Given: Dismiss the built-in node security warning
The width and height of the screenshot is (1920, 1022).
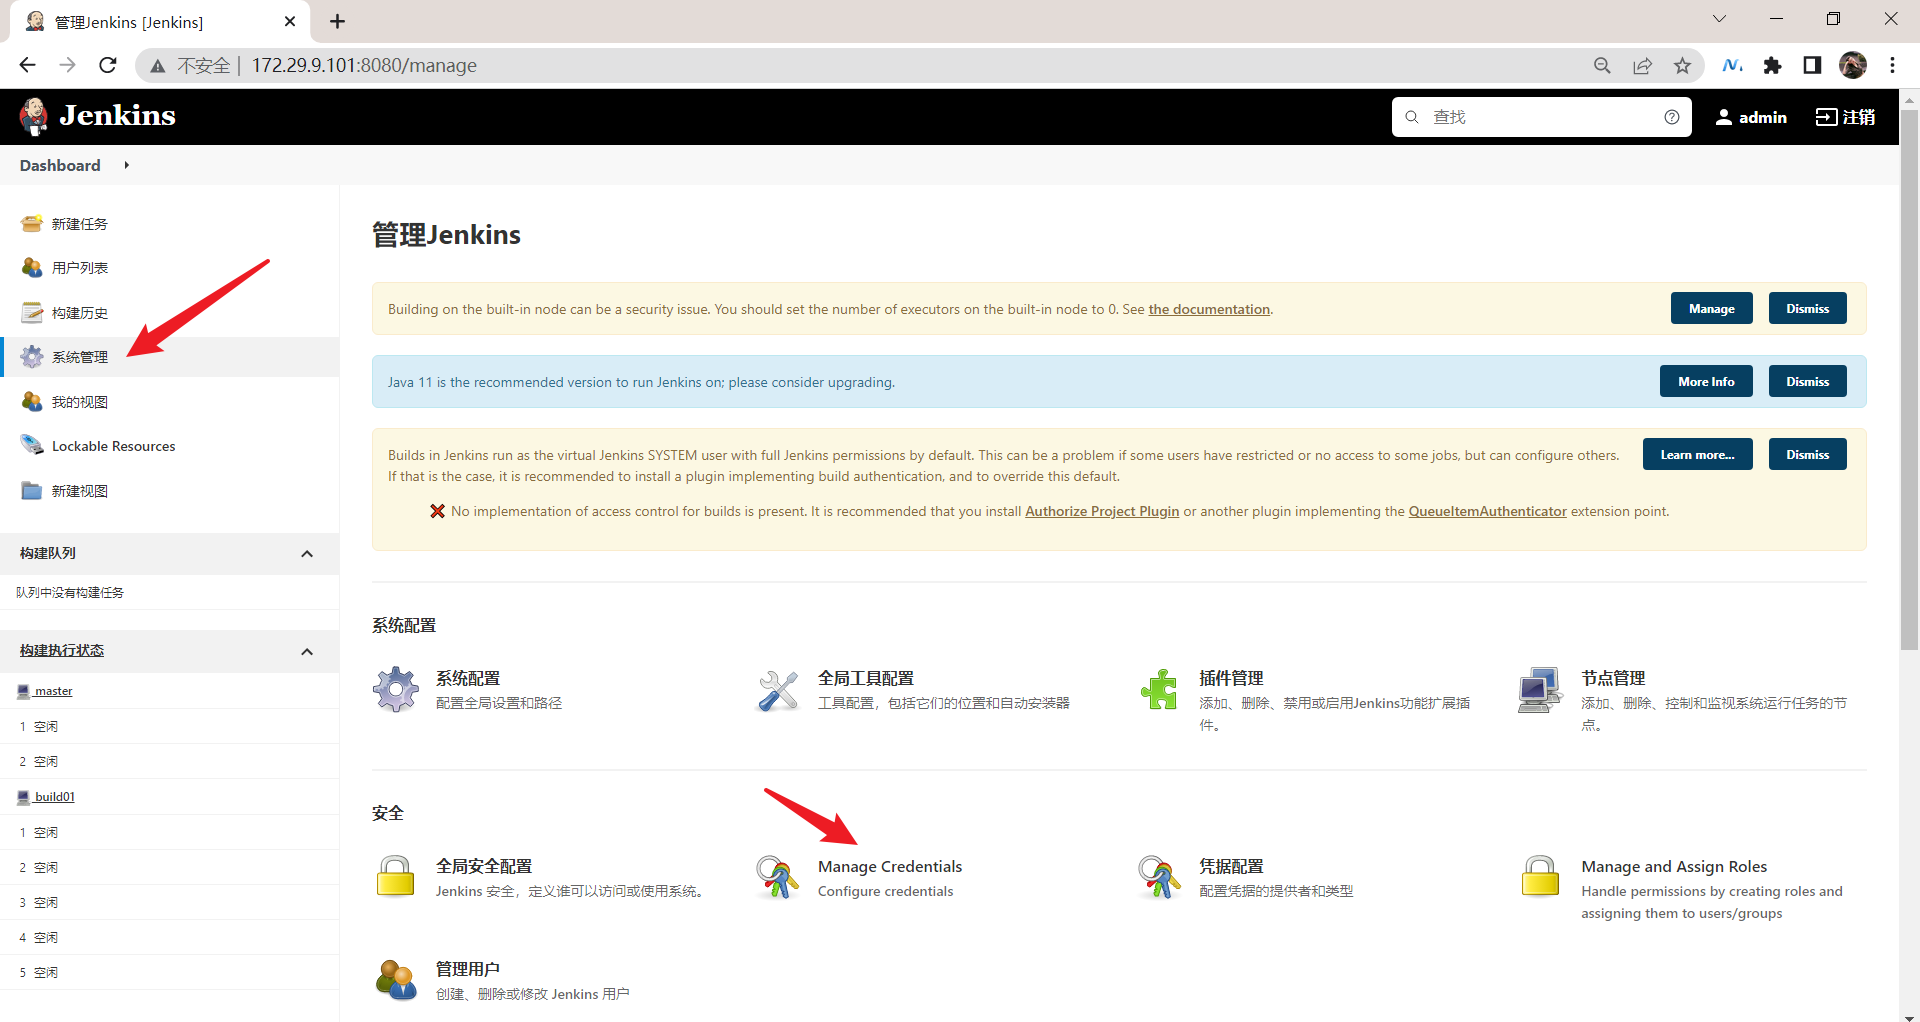Looking at the screenshot, I should 1808,309.
